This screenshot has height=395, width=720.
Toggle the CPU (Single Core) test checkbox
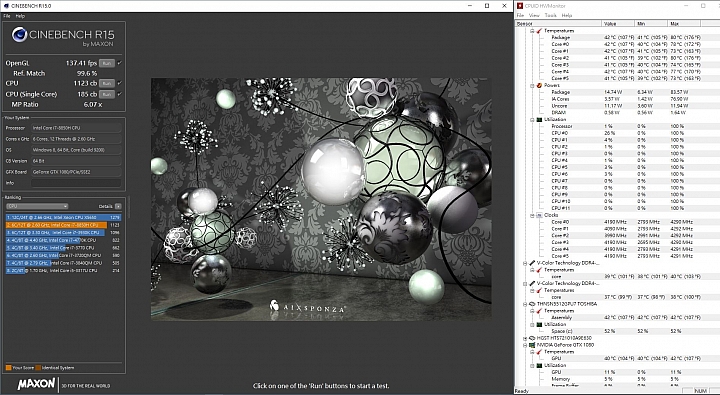pos(120,94)
